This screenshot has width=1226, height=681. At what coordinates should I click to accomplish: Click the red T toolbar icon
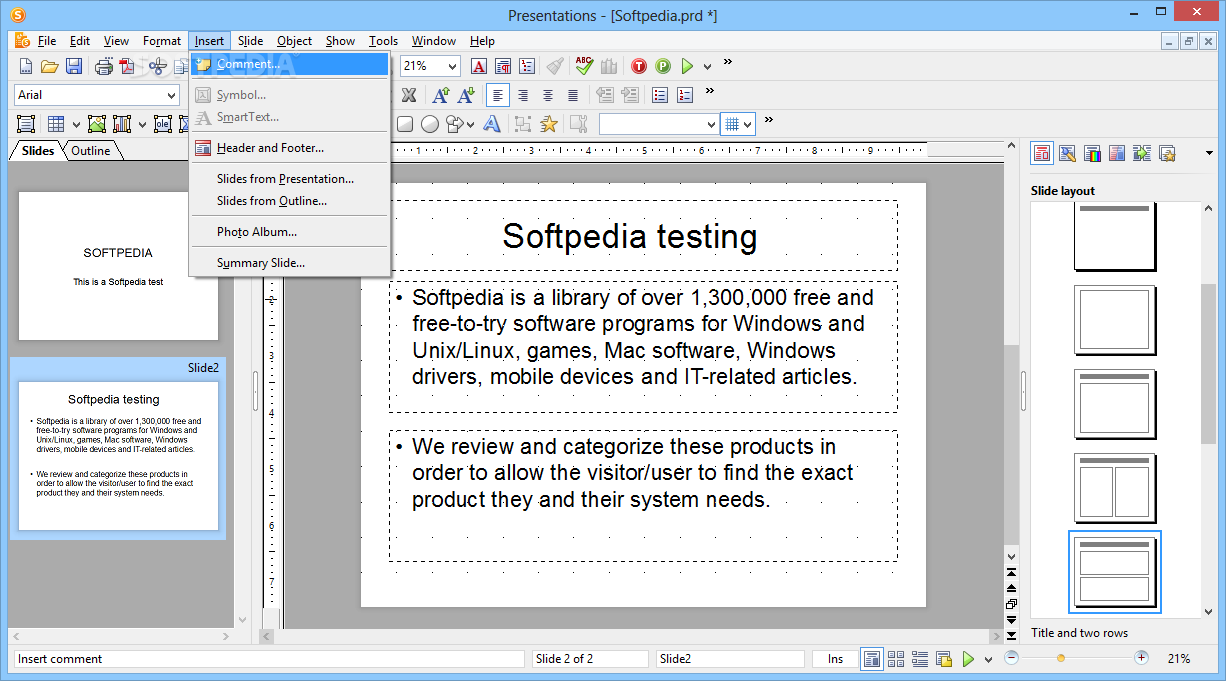pos(639,66)
